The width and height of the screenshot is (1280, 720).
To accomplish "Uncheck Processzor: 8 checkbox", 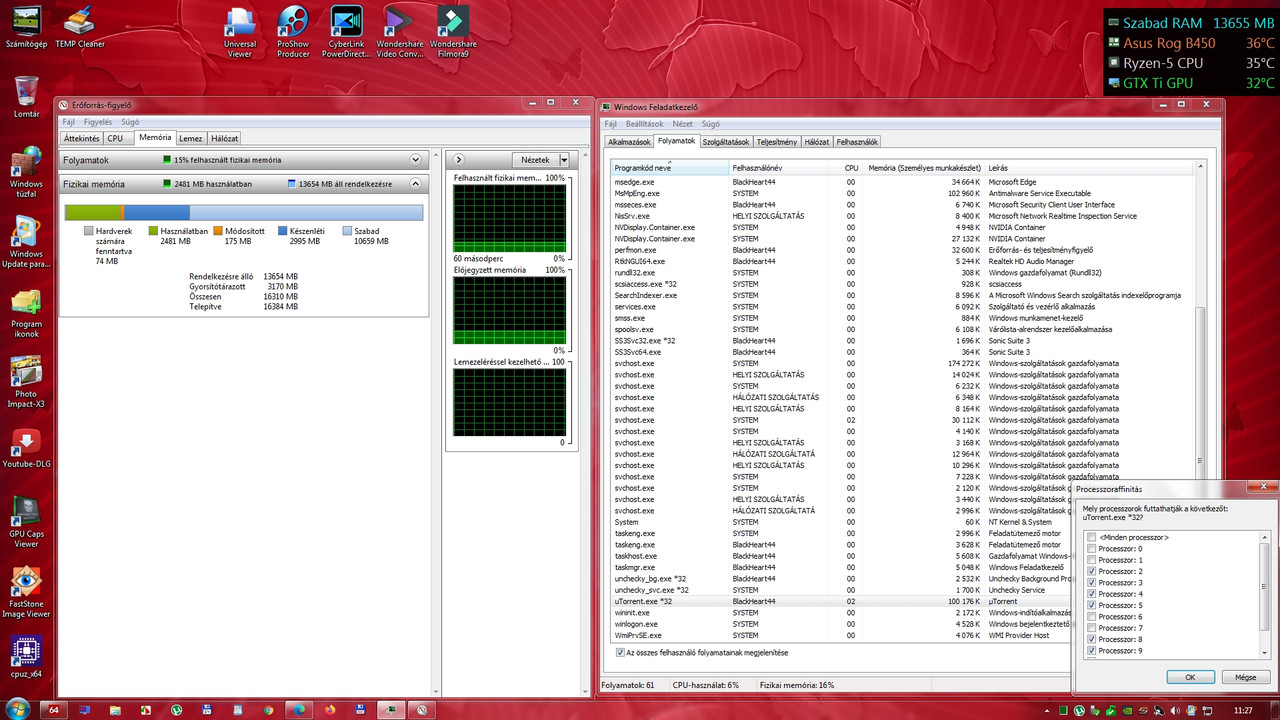I will point(1091,639).
